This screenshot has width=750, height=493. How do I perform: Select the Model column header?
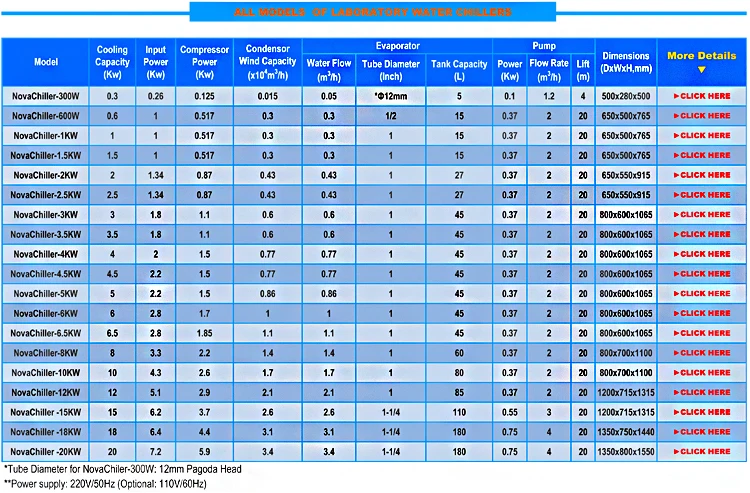click(46, 62)
